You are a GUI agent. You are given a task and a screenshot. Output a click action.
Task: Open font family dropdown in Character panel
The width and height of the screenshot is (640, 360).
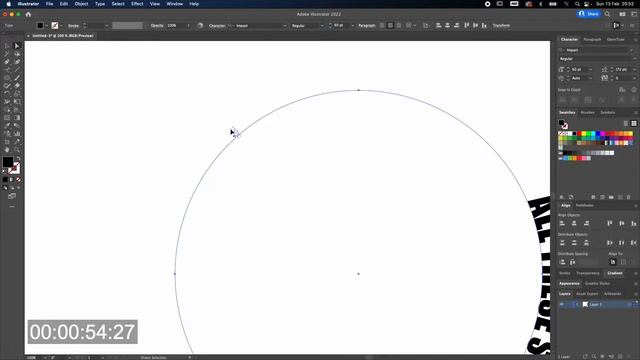point(631,50)
